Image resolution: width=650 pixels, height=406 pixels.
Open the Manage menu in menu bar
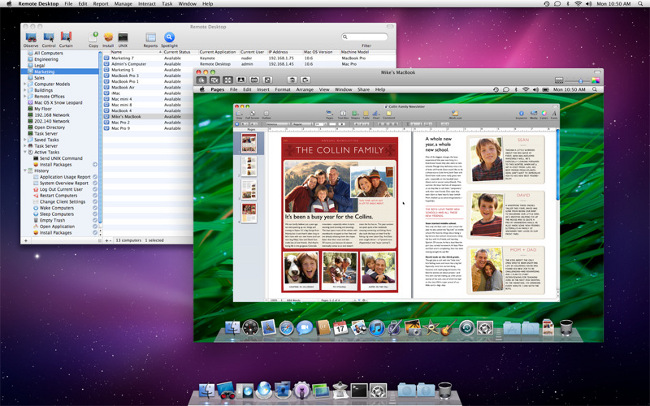pos(123,5)
